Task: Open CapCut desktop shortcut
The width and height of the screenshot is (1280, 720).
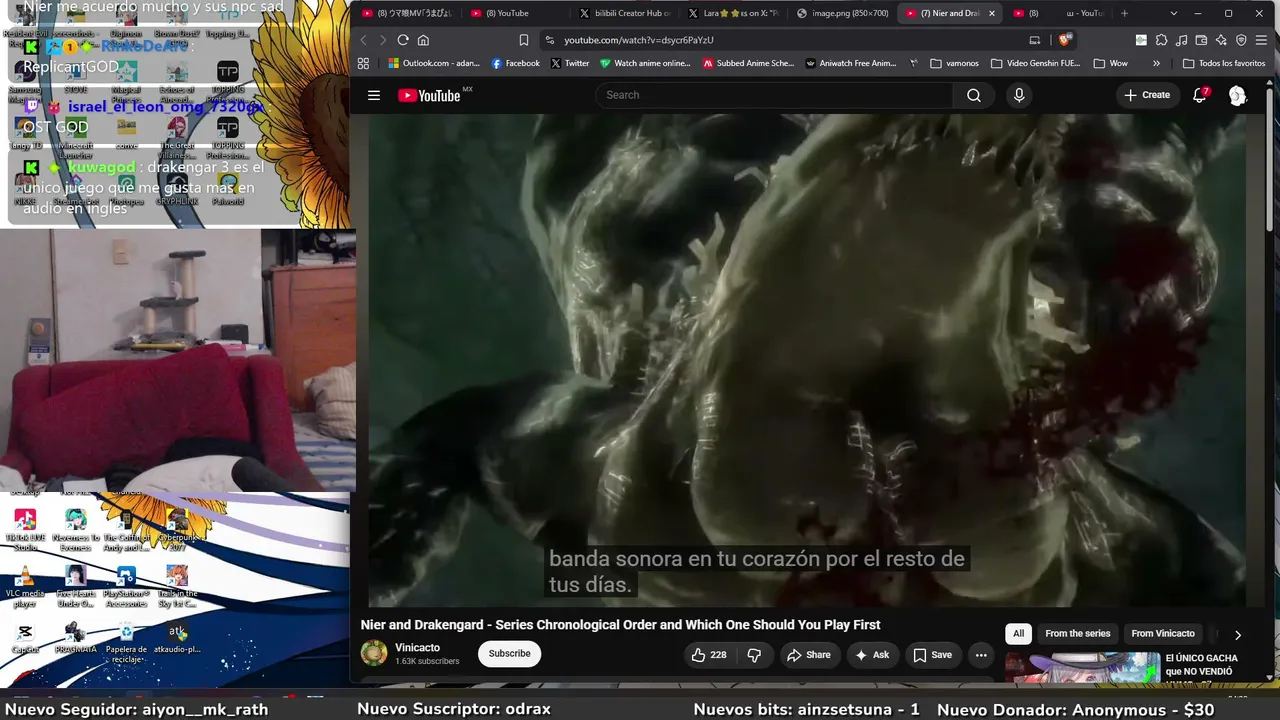Action: pos(25,638)
